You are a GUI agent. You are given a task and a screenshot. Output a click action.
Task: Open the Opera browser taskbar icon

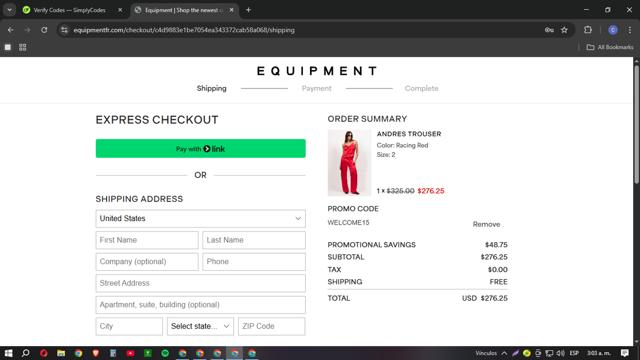44,353
